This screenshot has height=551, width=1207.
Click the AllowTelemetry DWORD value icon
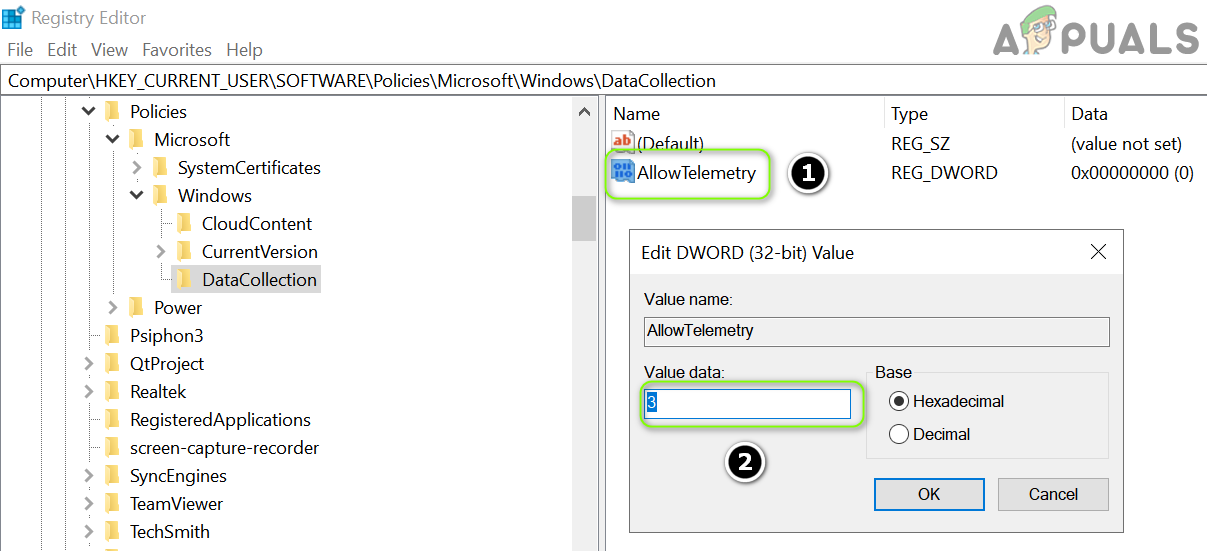tap(623, 172)
